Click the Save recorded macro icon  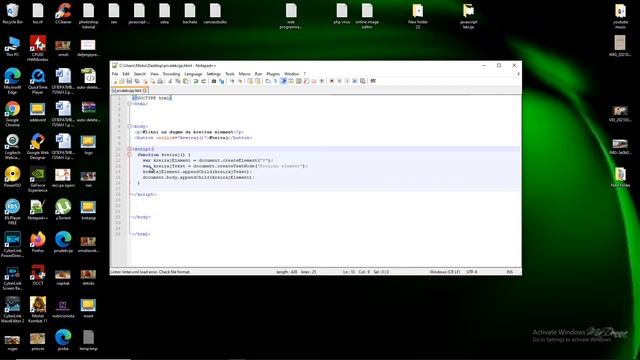click(362, 81)
